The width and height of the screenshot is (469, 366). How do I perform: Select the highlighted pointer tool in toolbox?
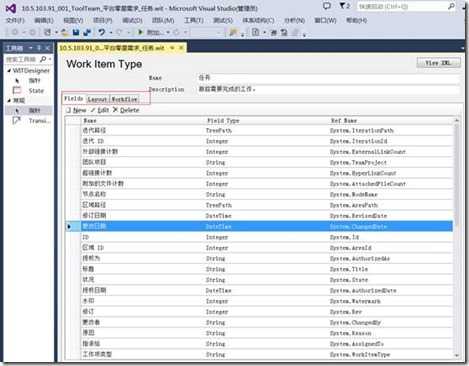(29, 110)
